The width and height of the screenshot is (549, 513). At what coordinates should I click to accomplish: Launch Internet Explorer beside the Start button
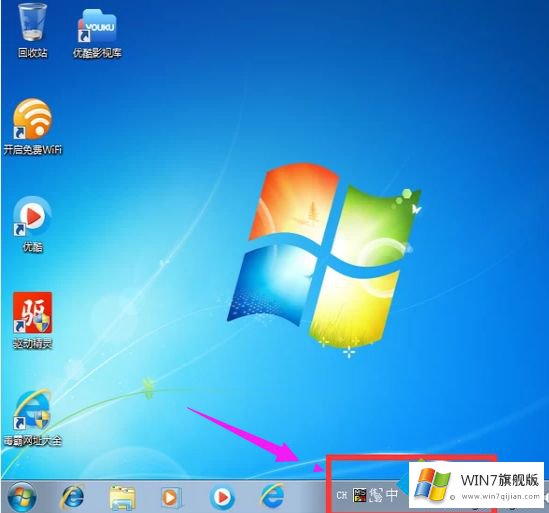pos(73,497)
